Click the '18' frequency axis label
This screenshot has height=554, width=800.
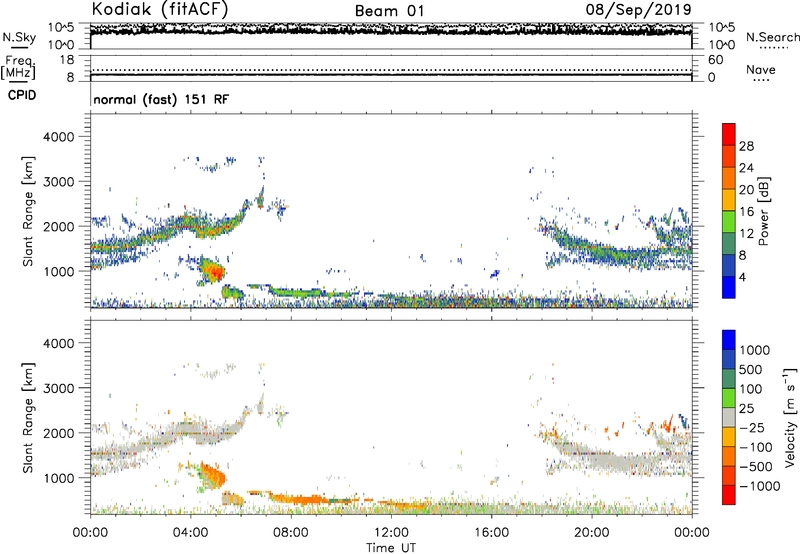click(x=67, y=60)
